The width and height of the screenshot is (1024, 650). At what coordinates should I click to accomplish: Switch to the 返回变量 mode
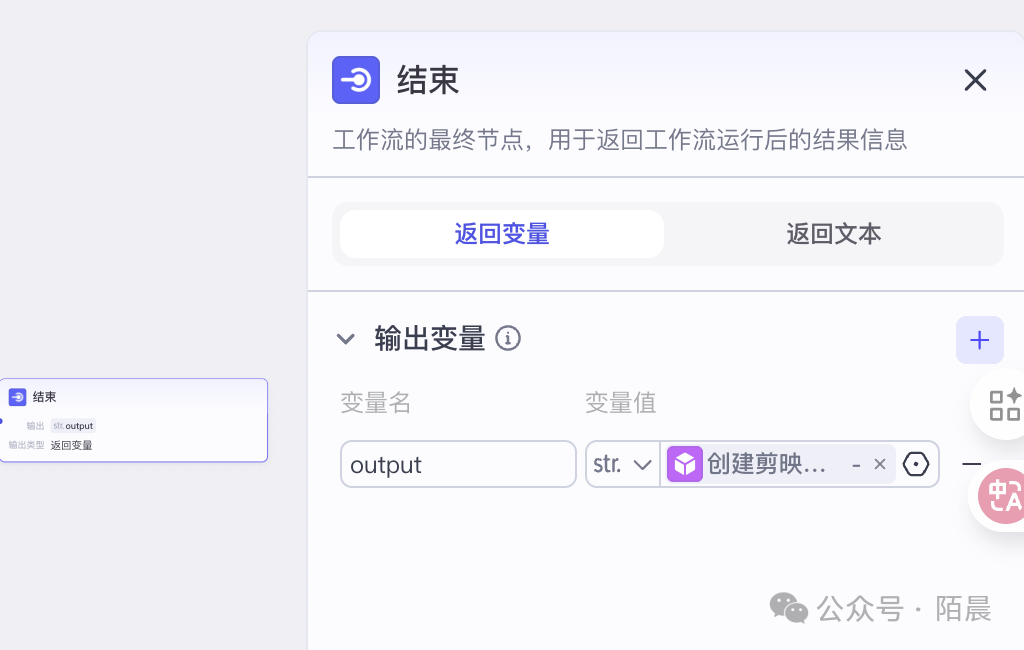[x=502, y=234]
